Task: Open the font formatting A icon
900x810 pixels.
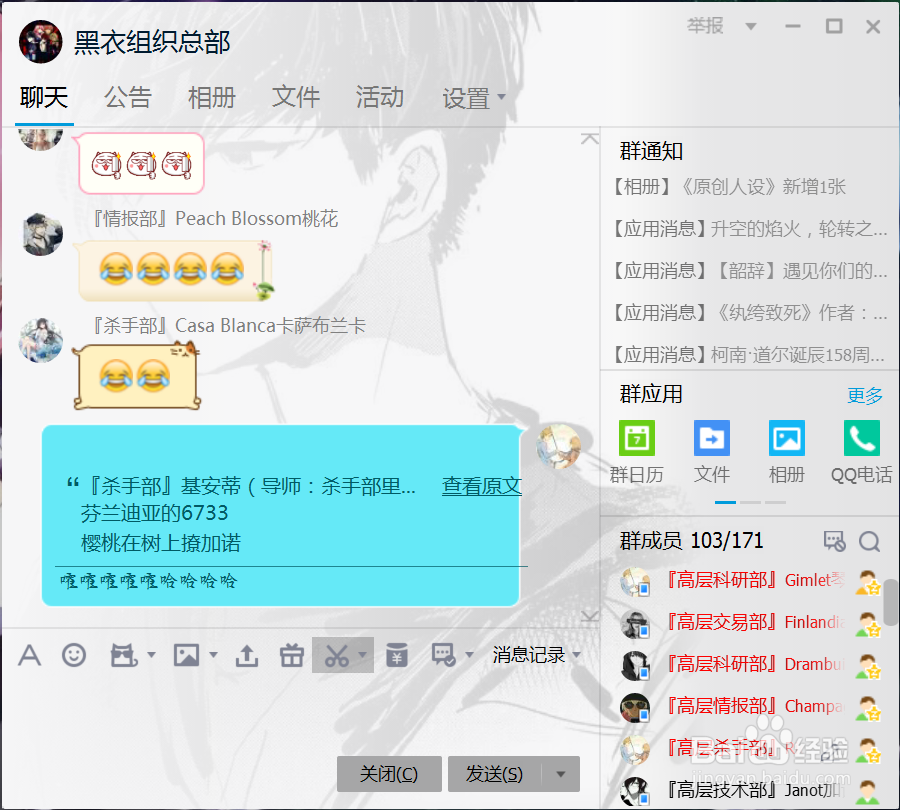Action: point(29,655)
